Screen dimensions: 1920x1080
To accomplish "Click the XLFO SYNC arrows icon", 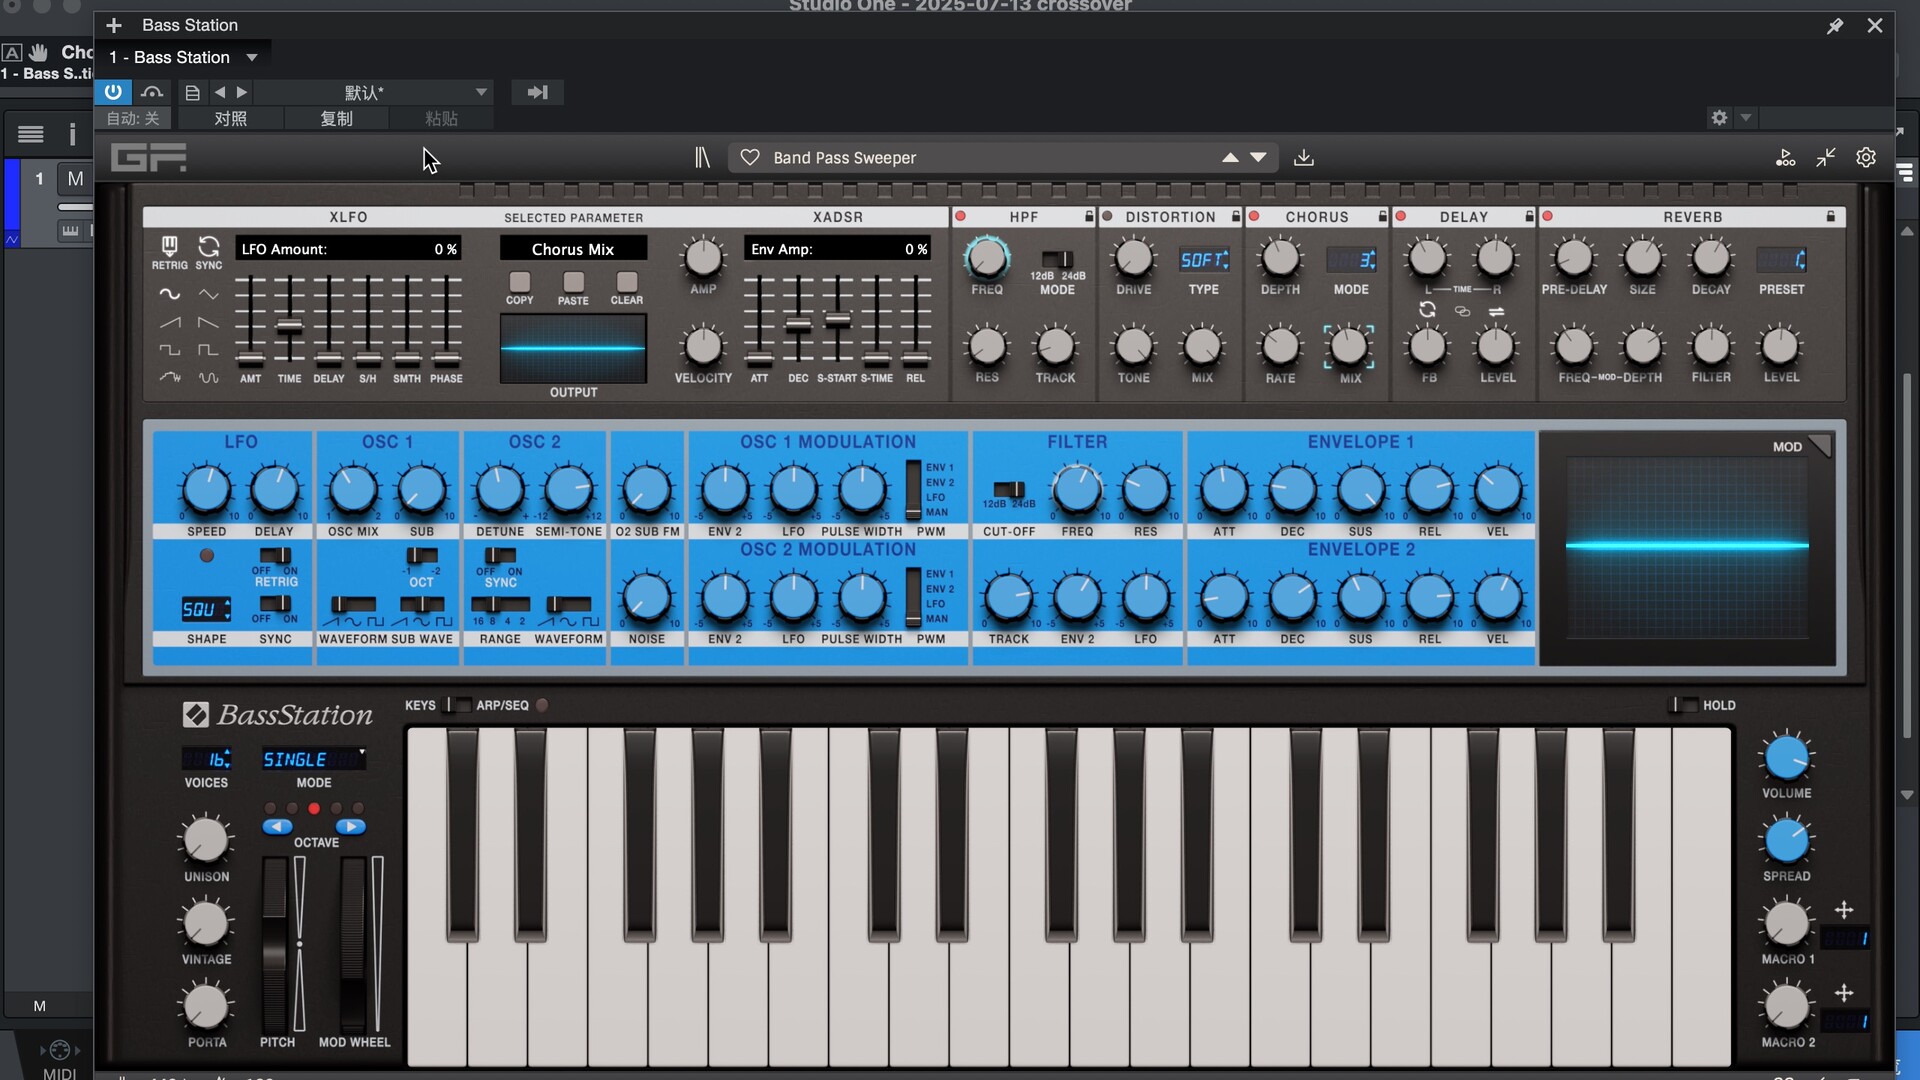I will tap(209, 246).
